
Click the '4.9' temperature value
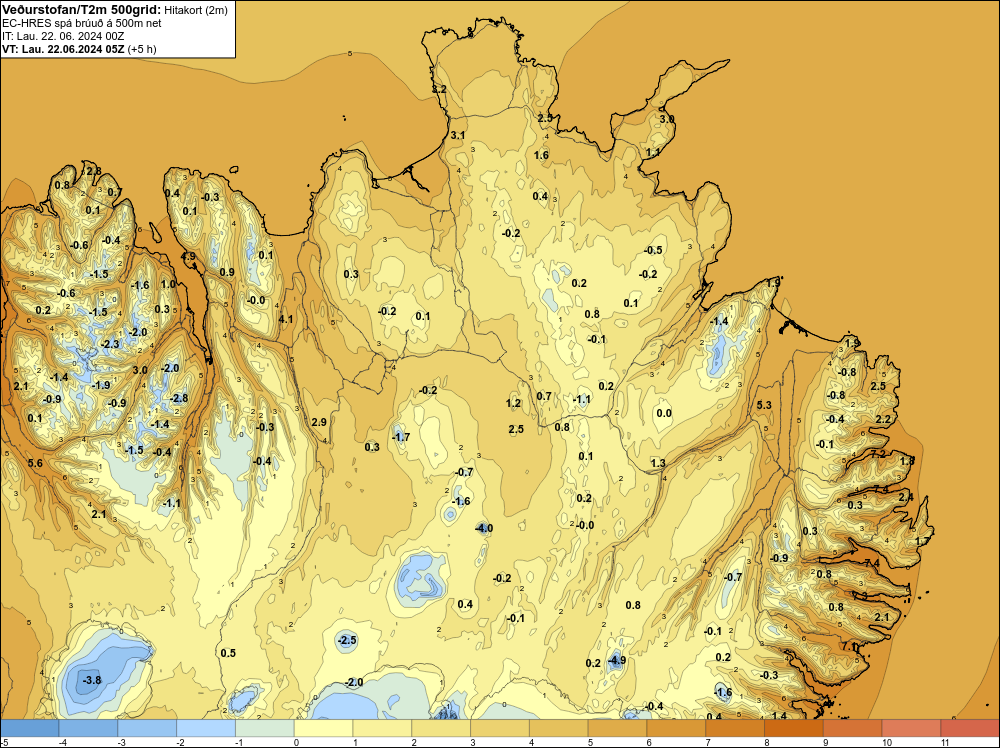[x=188, y=256]
